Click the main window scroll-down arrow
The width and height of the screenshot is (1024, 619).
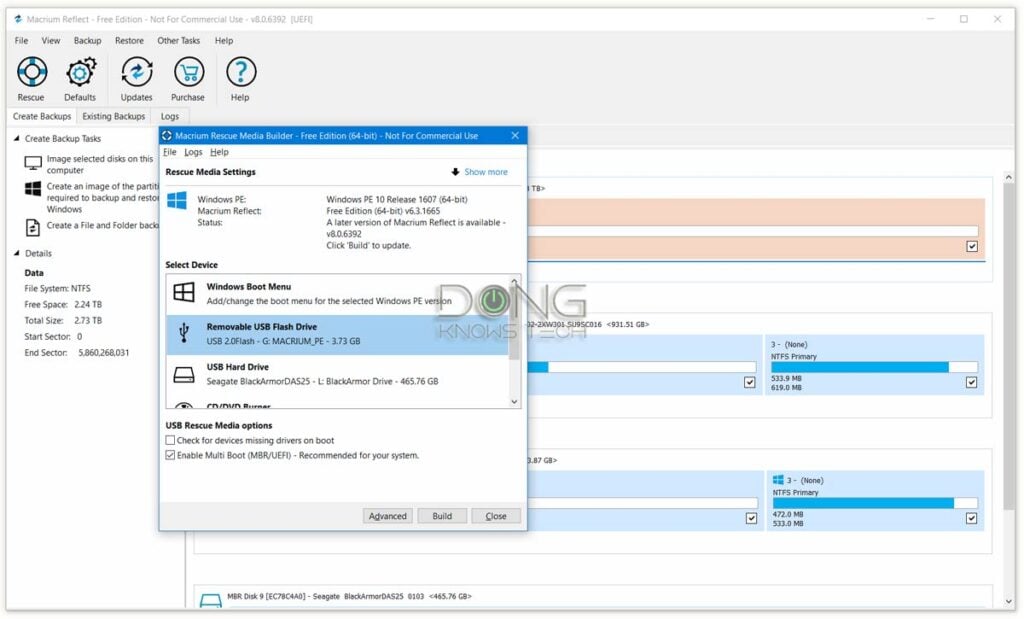click(x=1008, y=601)
